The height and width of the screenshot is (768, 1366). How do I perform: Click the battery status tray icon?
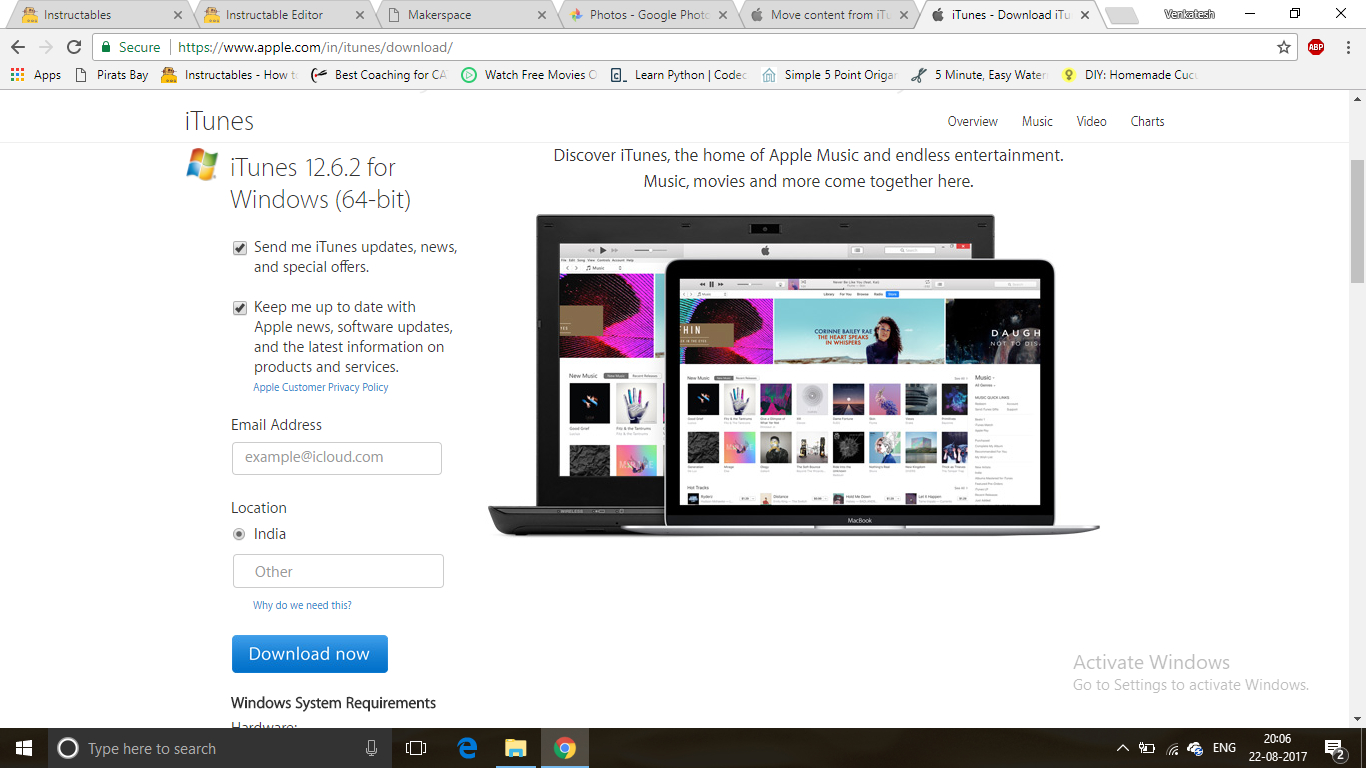(1147, 748)
